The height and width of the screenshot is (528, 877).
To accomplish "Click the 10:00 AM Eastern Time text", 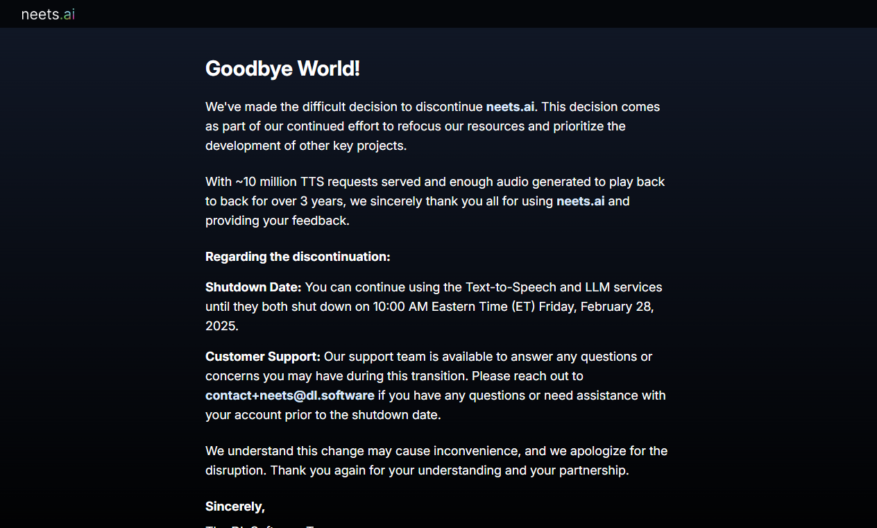I will pos(440,307).
